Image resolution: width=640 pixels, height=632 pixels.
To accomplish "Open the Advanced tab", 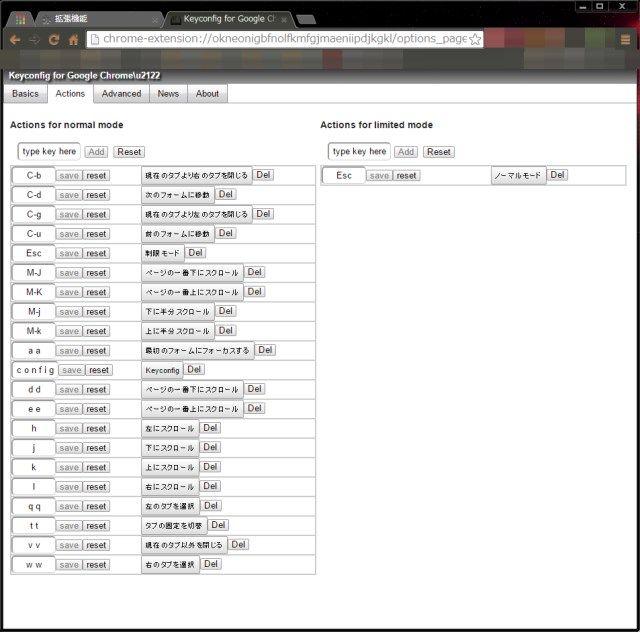I will tap(121, 94).
